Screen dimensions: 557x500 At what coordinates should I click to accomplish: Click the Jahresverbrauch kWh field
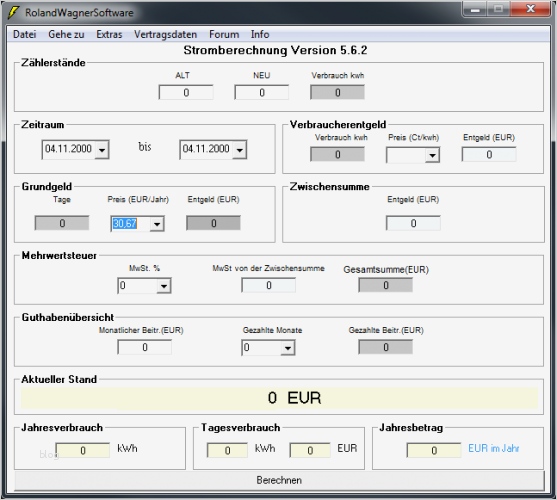click(82, 450)
